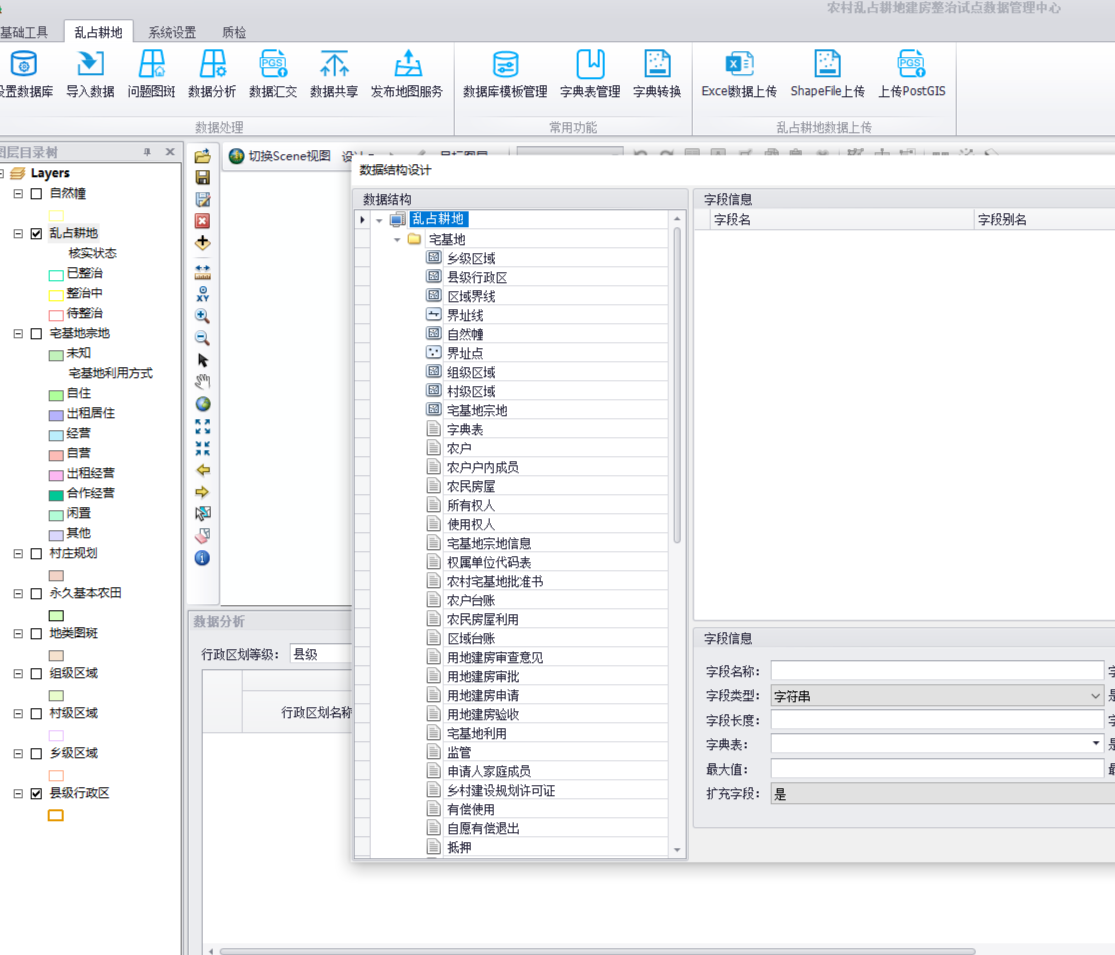
Task: Close the 图层目录树 panel
Action: tap(170, 151)
